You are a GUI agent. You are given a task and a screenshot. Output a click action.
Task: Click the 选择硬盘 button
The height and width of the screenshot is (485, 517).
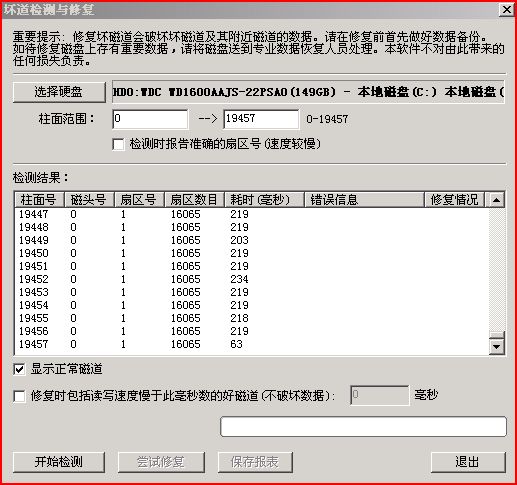click(x=59, y=92)
